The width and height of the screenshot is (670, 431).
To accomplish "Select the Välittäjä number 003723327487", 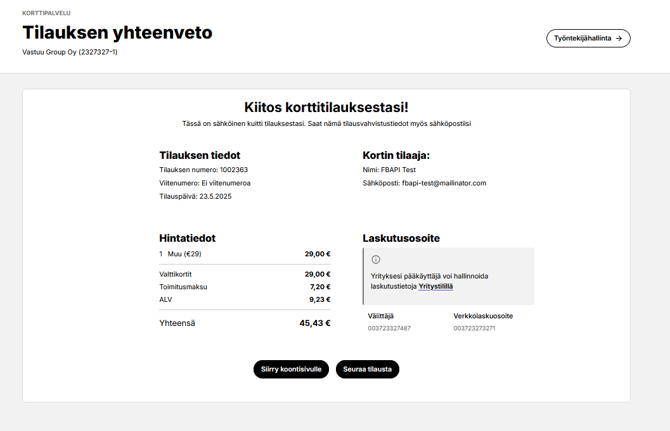I will [389, 328].
